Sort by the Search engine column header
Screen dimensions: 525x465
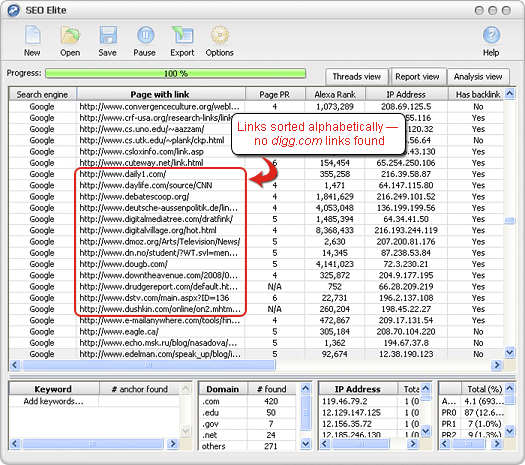point(43,94)
